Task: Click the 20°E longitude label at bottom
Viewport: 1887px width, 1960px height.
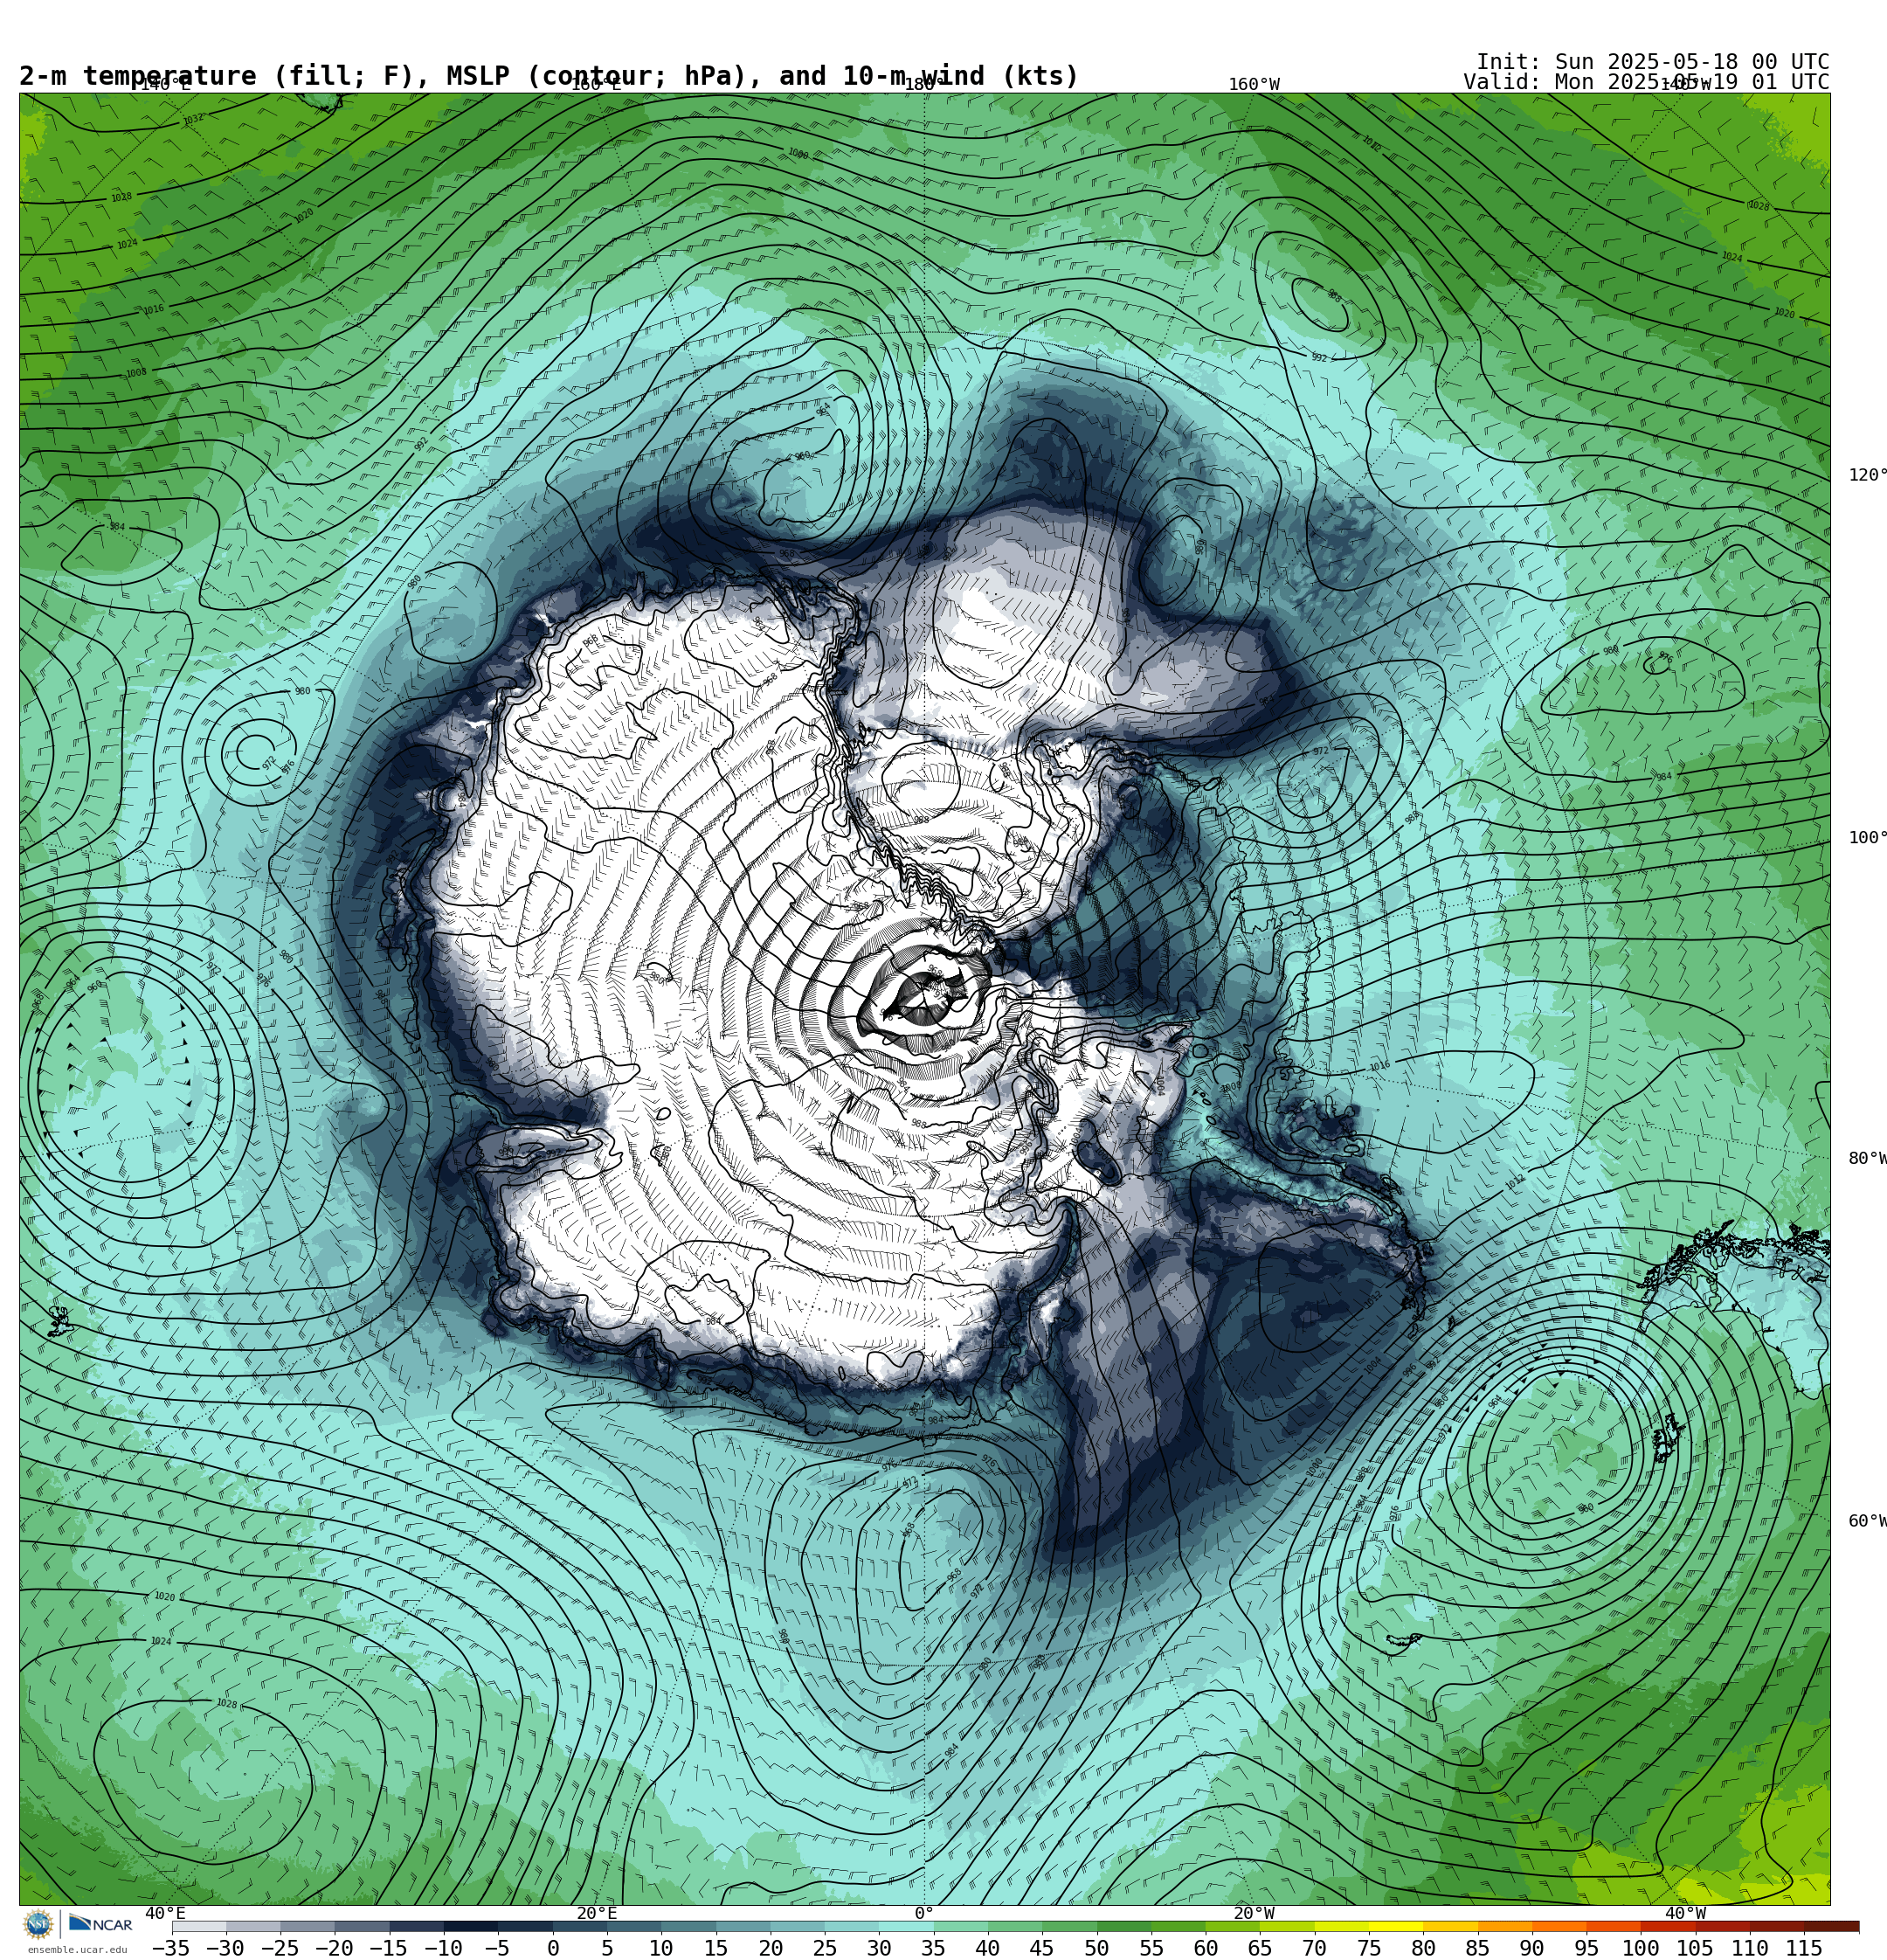Action: [x=597, y=1913]
